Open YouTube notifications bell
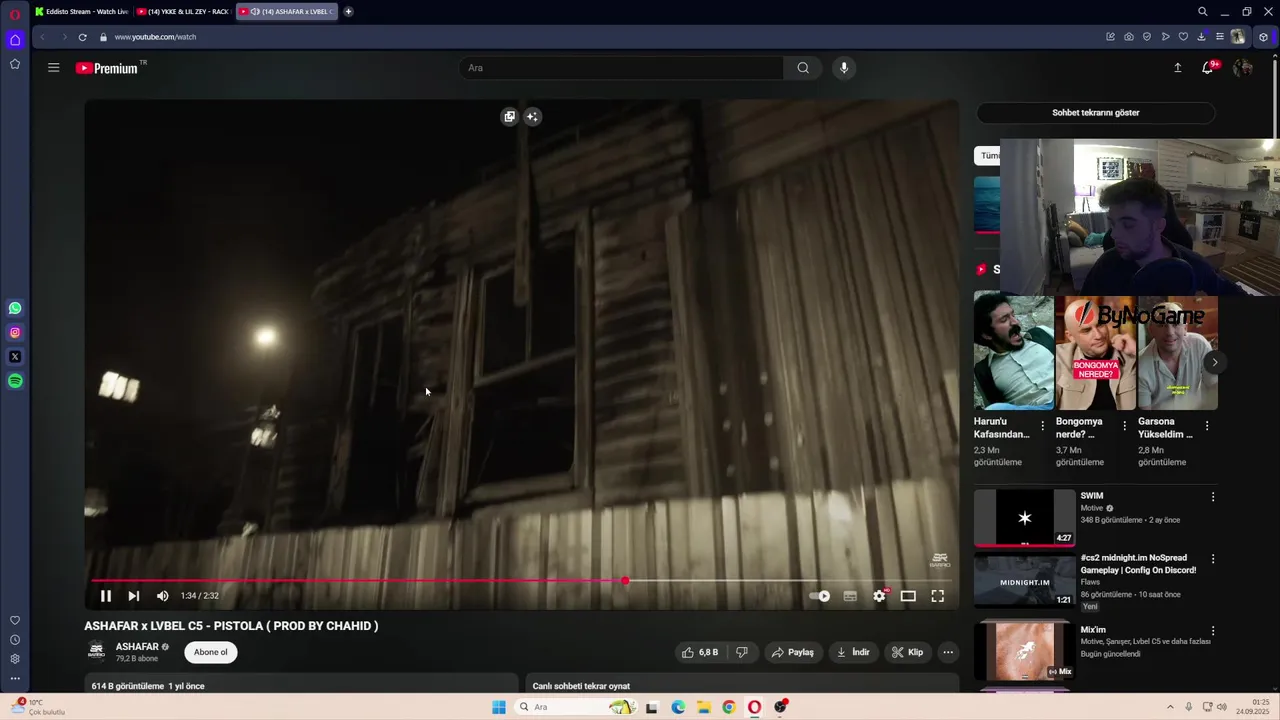Image resolution: width=1280 pixels, height=720 pixels. tap(1207, 68)
